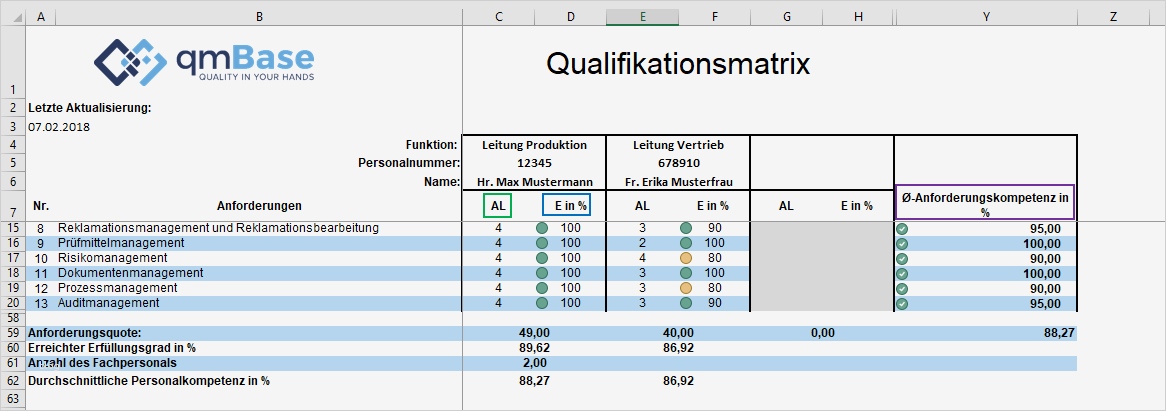
Task: Select row 20 by its row header
Action: pyautogui.click(x=12, y=303)
